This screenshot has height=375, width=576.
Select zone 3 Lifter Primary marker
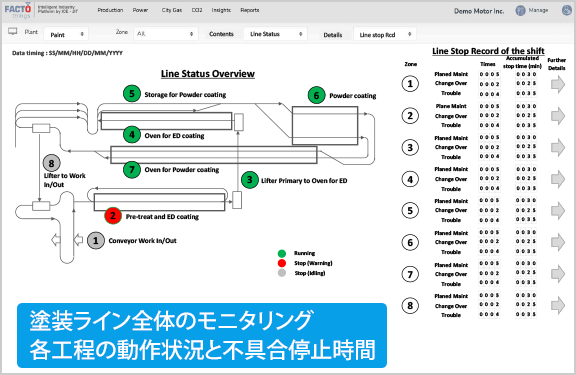pos(250,180)
